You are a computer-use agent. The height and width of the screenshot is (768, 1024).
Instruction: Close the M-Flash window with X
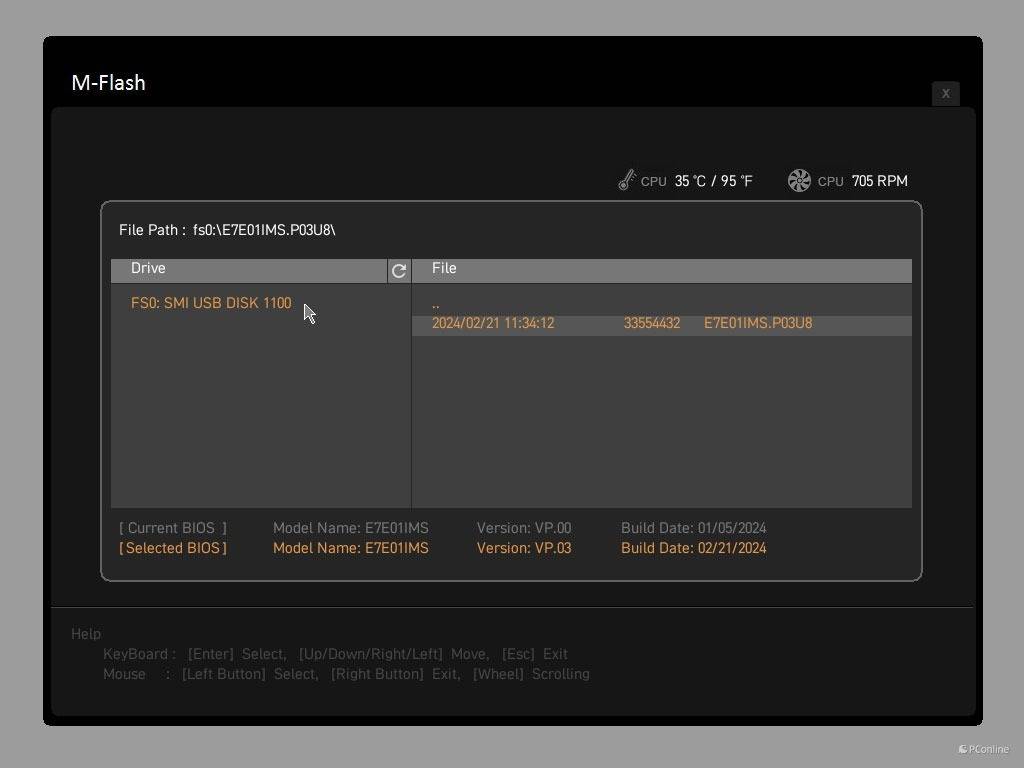945,93
